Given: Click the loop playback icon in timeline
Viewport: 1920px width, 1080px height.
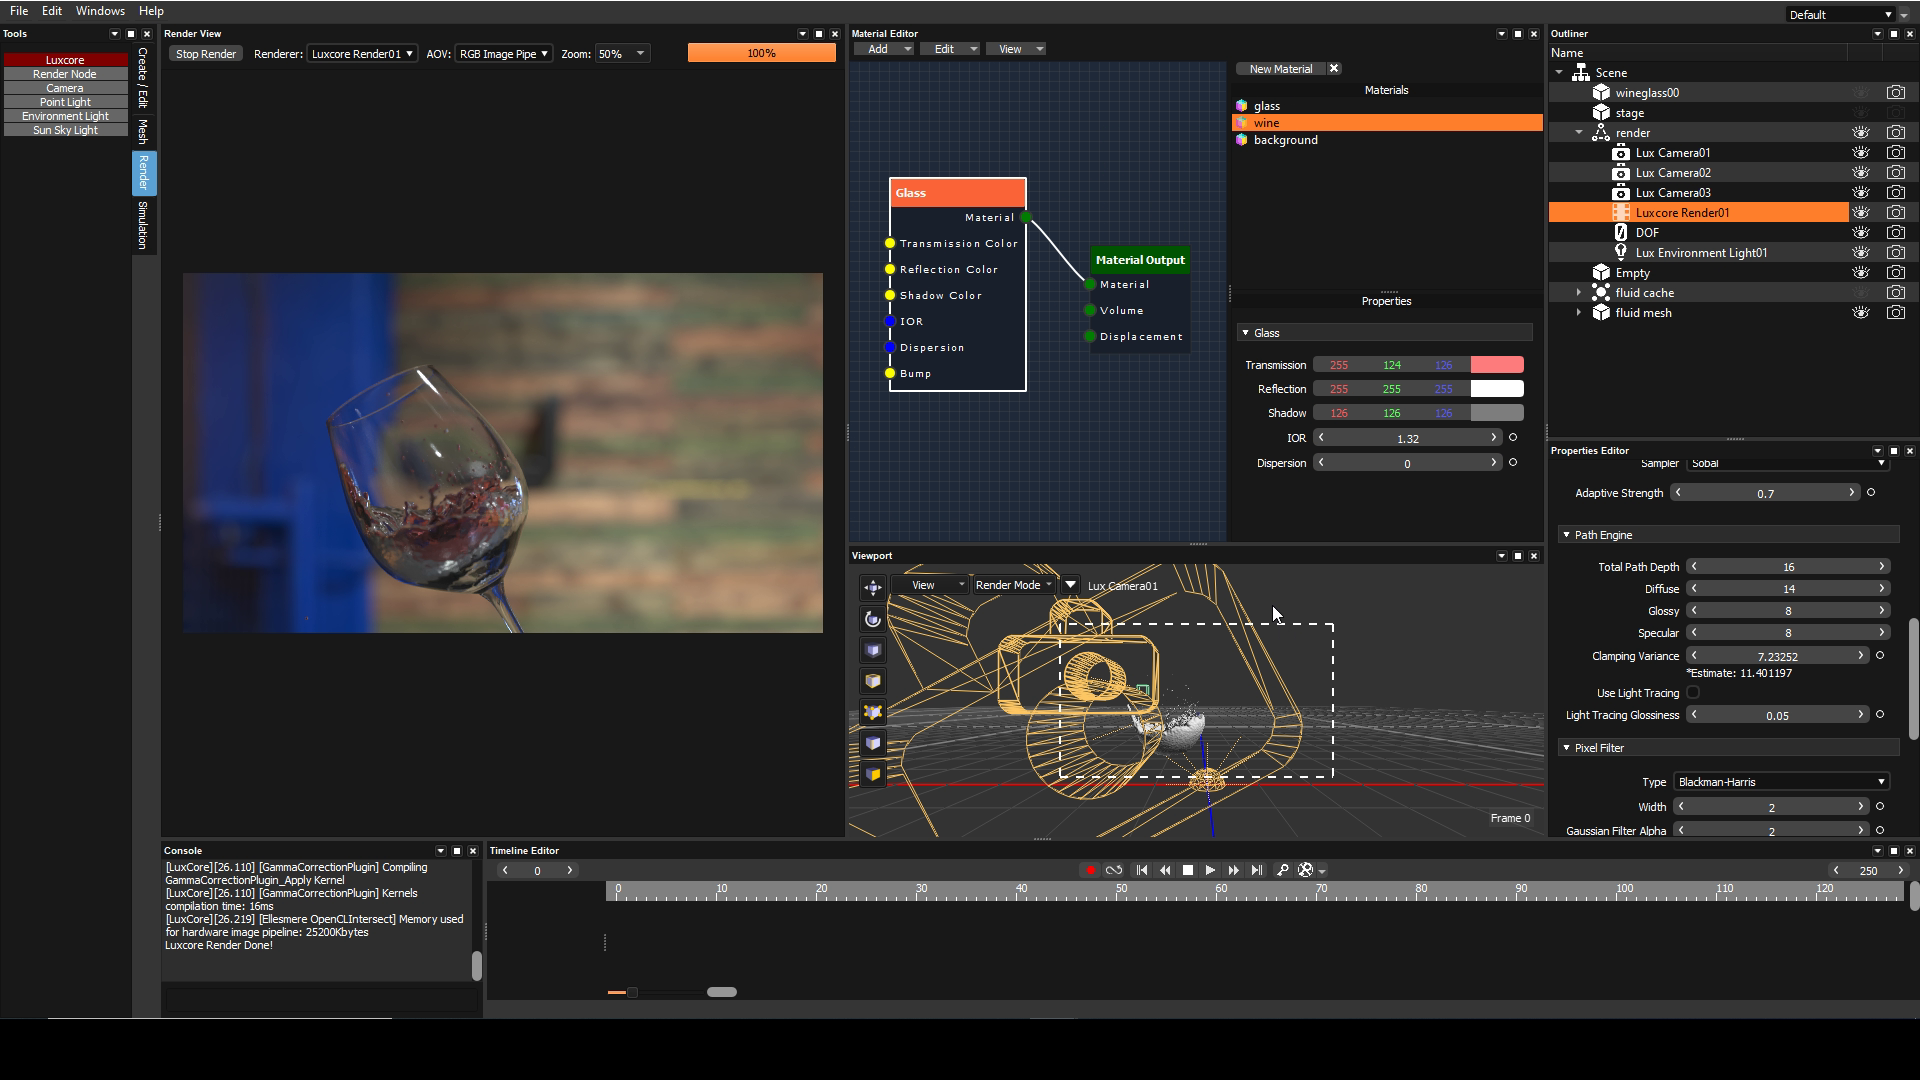Looking at the screenshot, I should pyautogui.click(x=1114, y=870).
